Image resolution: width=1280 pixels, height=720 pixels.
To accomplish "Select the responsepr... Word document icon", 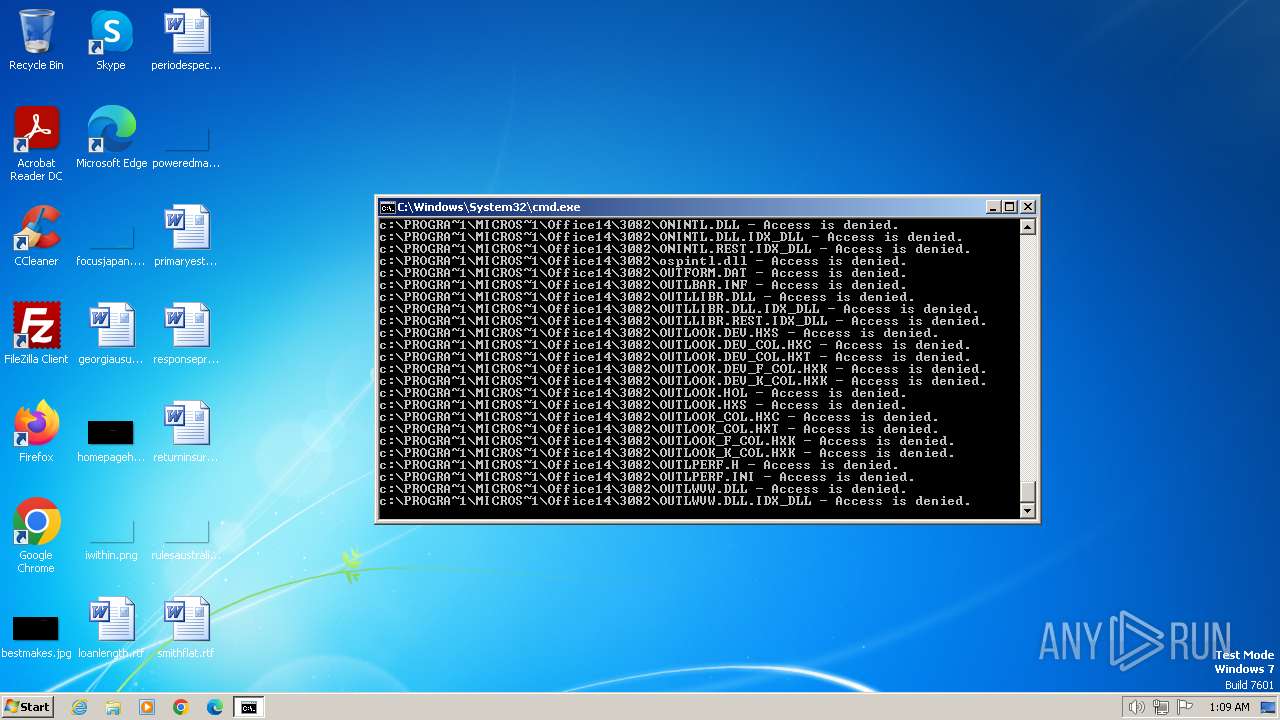I will (186, 334).
